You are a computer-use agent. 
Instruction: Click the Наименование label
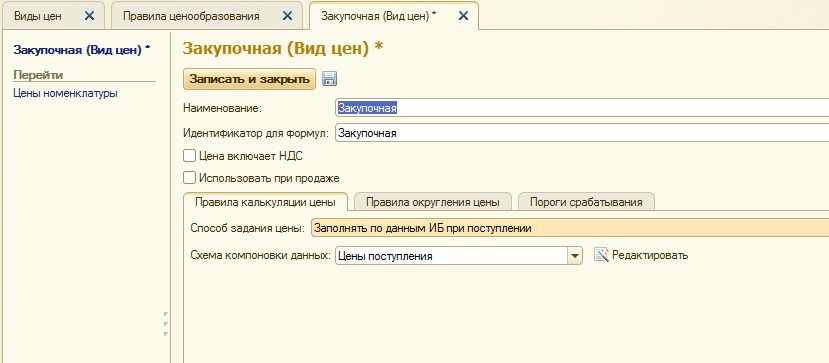tap(223, 108)
